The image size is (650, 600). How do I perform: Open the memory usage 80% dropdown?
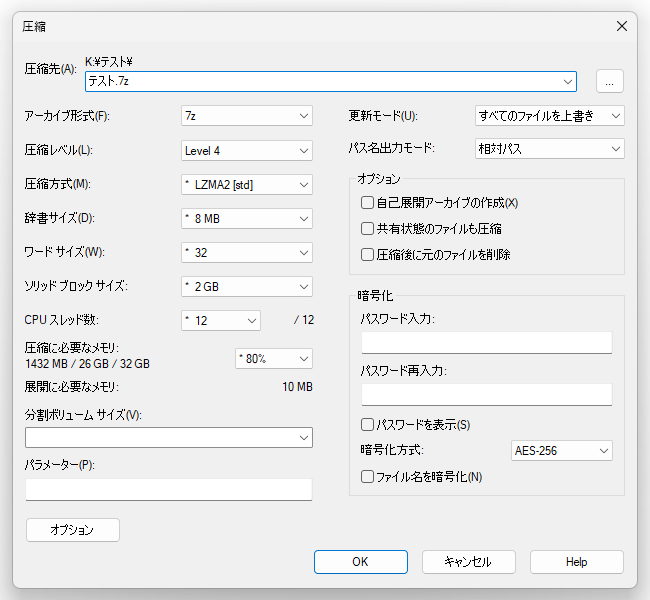tap(274, 359)
